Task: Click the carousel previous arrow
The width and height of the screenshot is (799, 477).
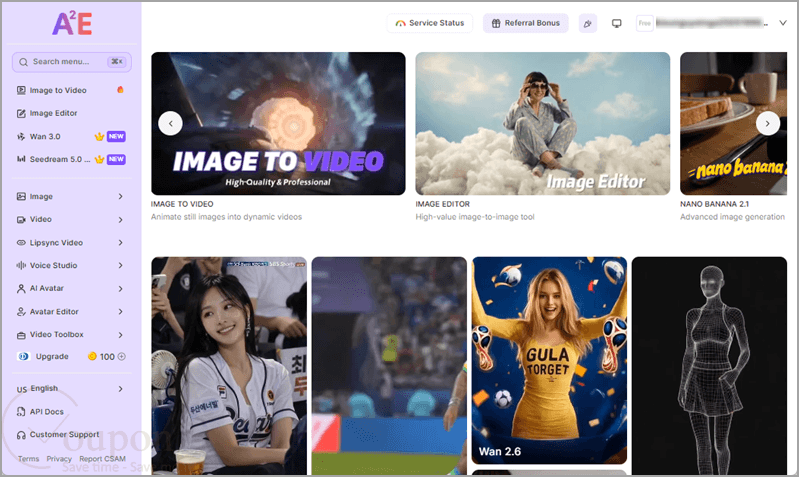Action: [170, 123]
